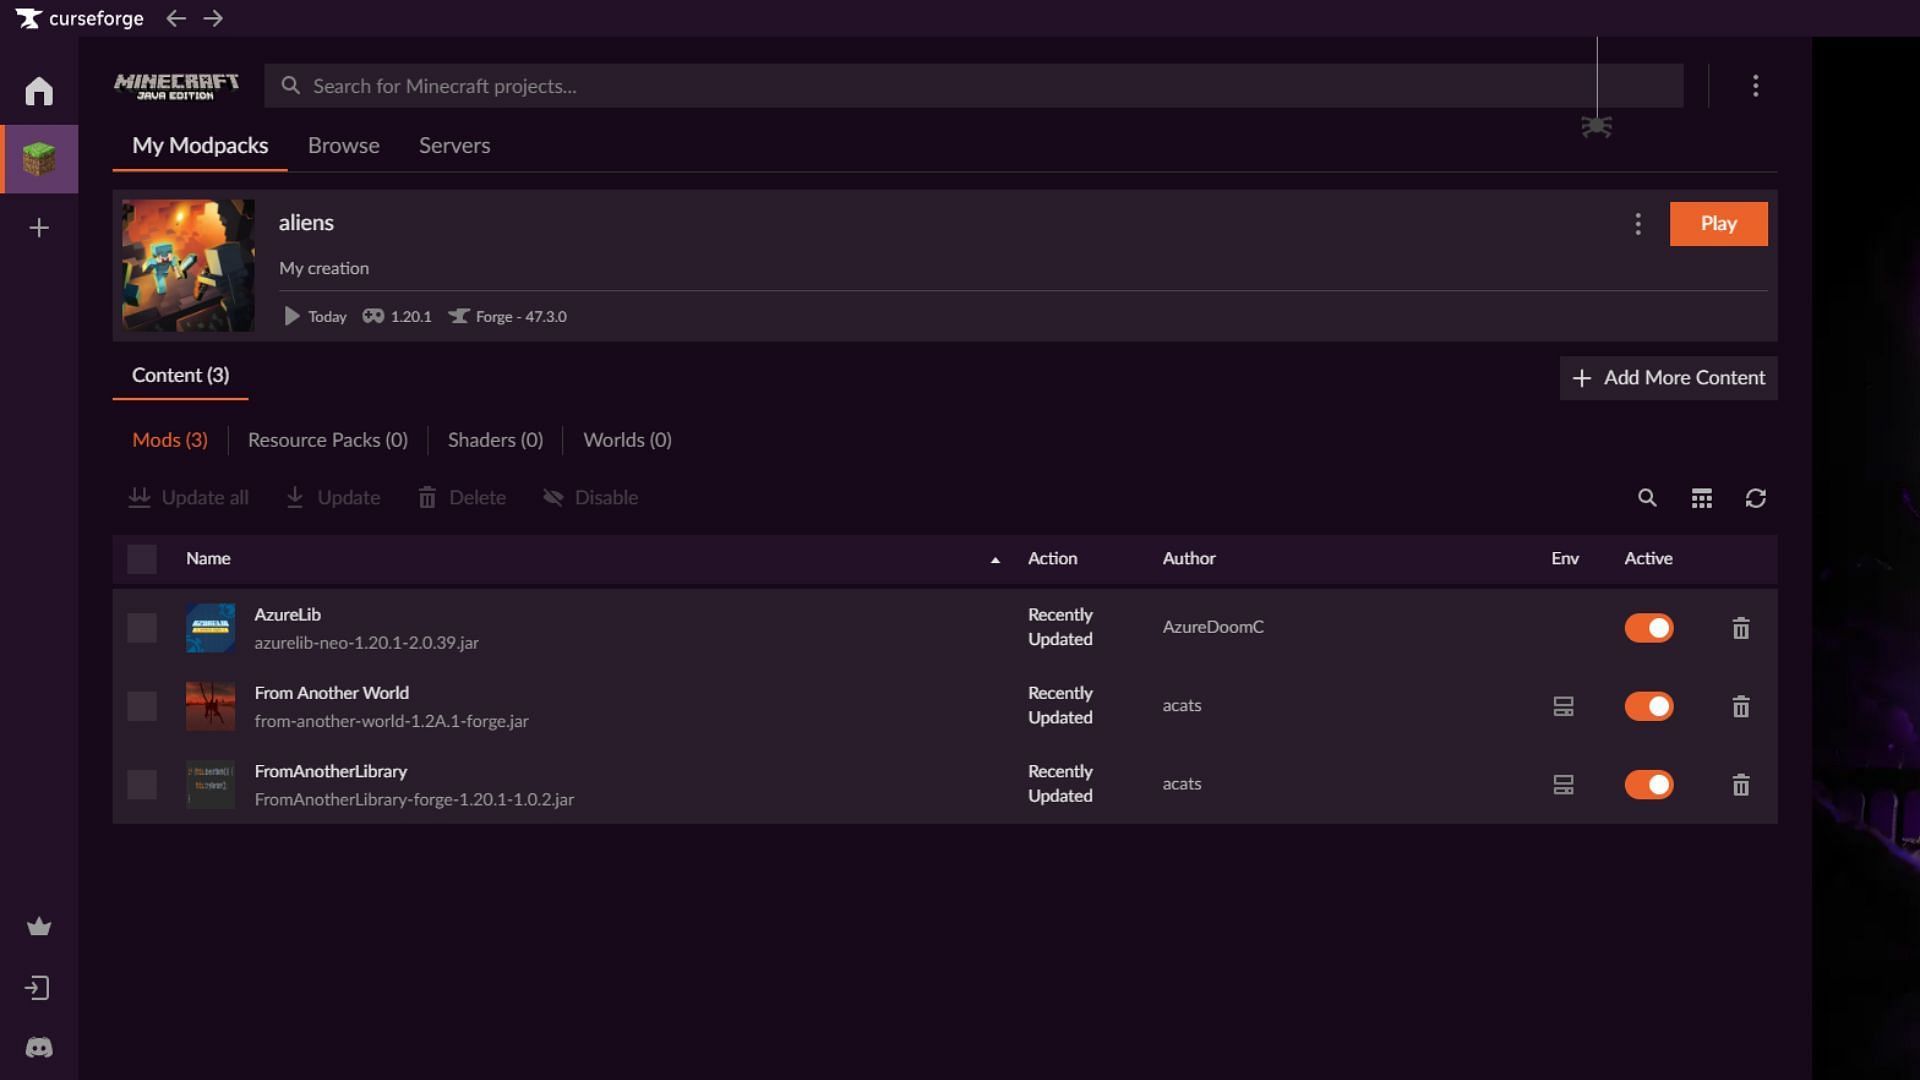Viewport: 1920px width, 1080px height.
Task: Click the environment icon for FromAnotherLibrary
Action: tap(1564, 785)
